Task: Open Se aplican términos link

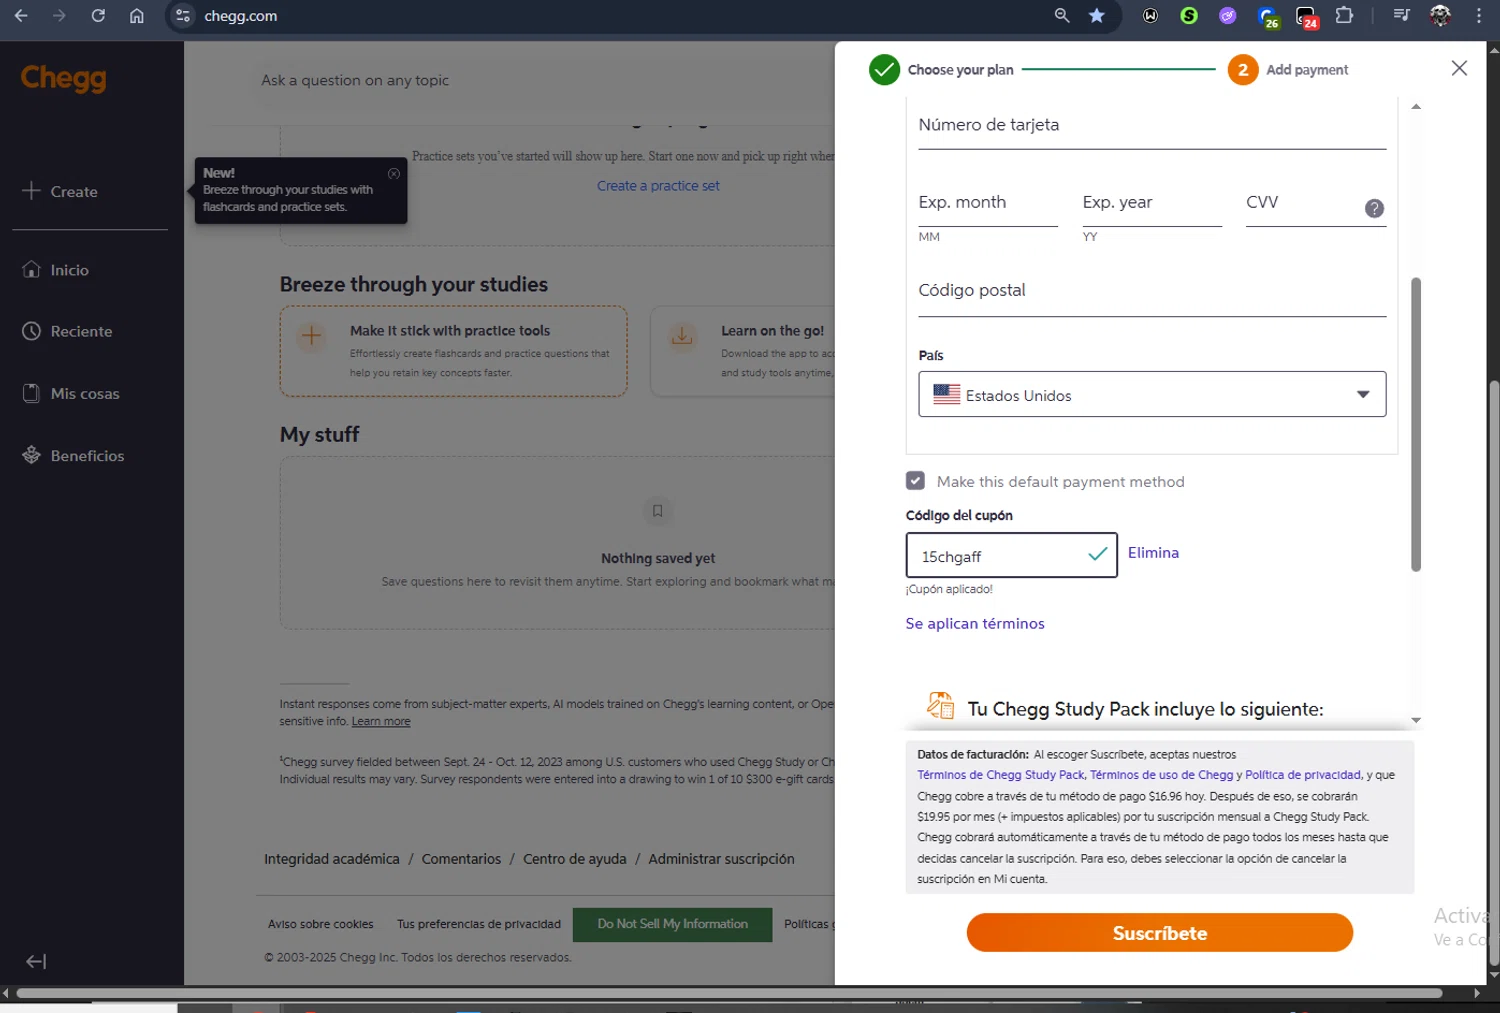Action: 975,623
